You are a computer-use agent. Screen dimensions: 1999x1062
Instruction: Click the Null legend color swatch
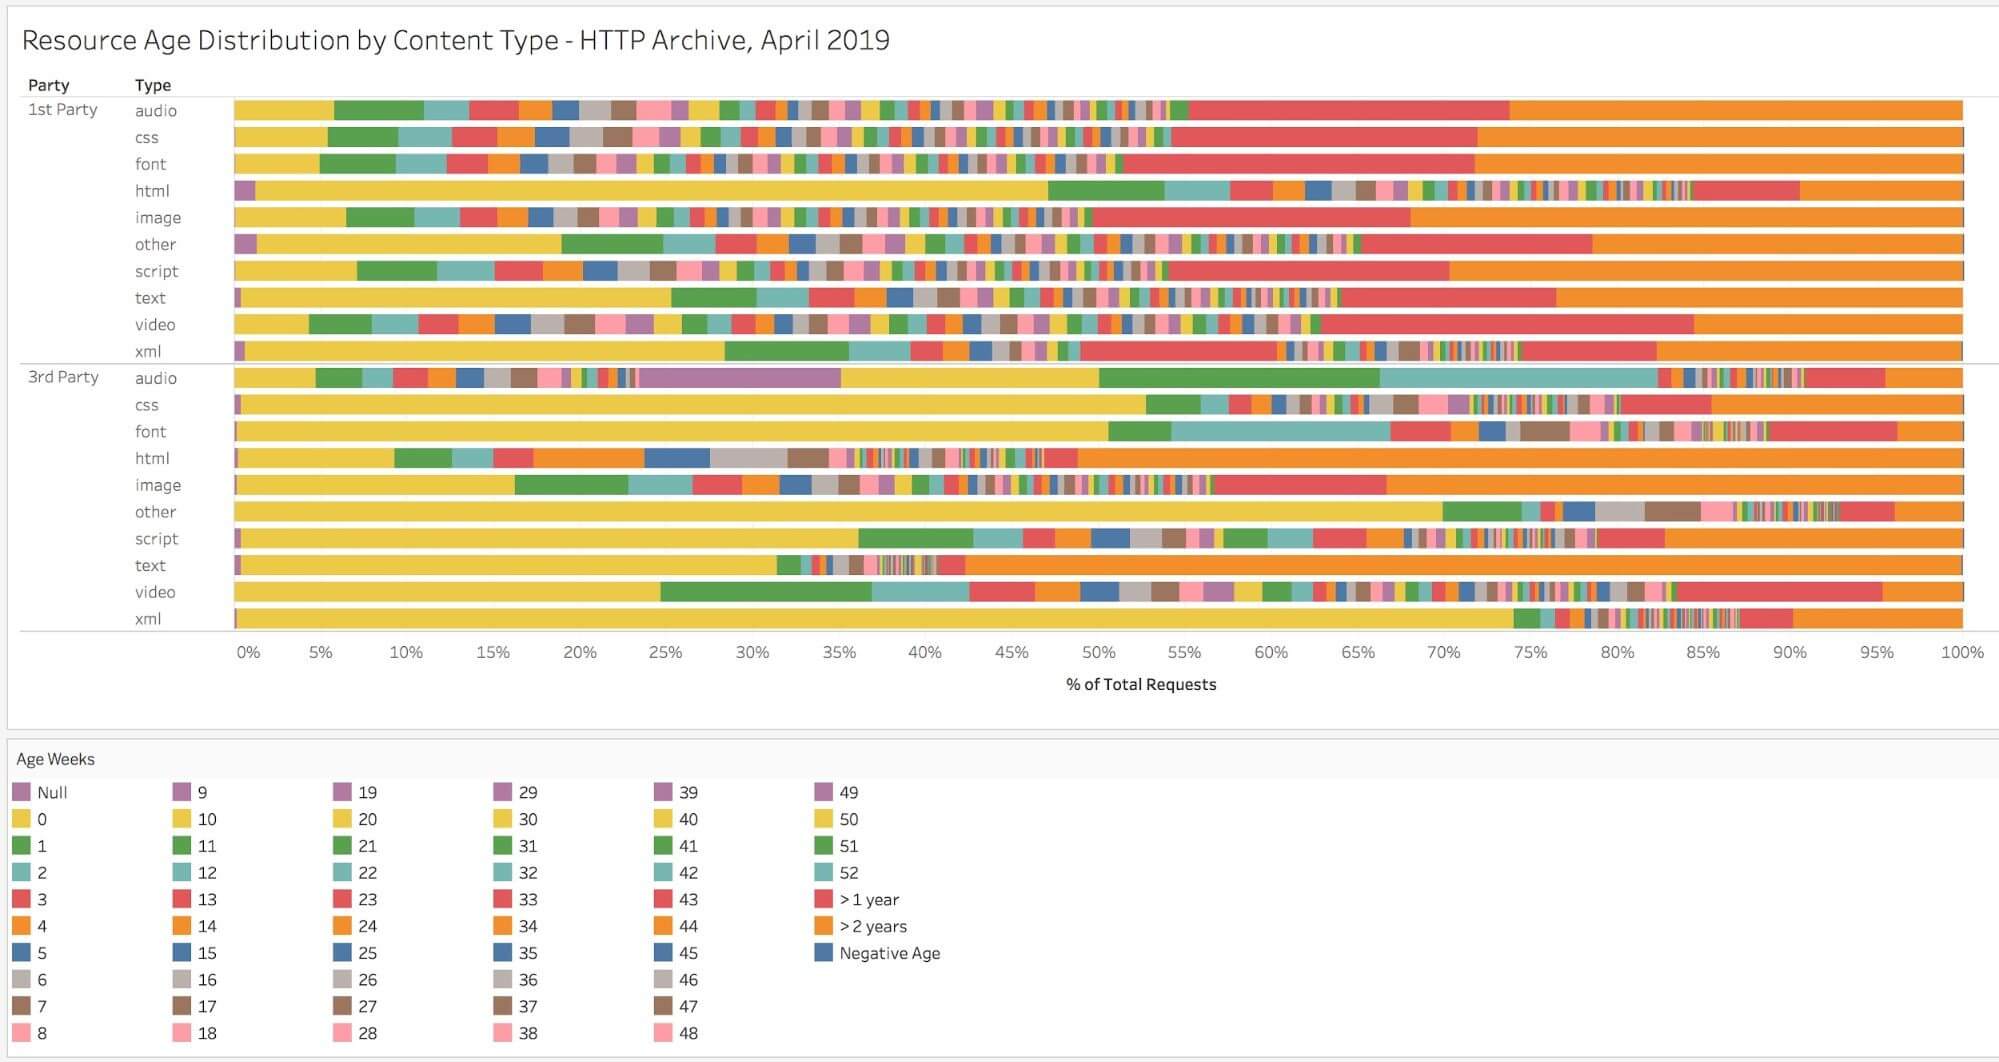pyautogui.click(x=21, y=792)
